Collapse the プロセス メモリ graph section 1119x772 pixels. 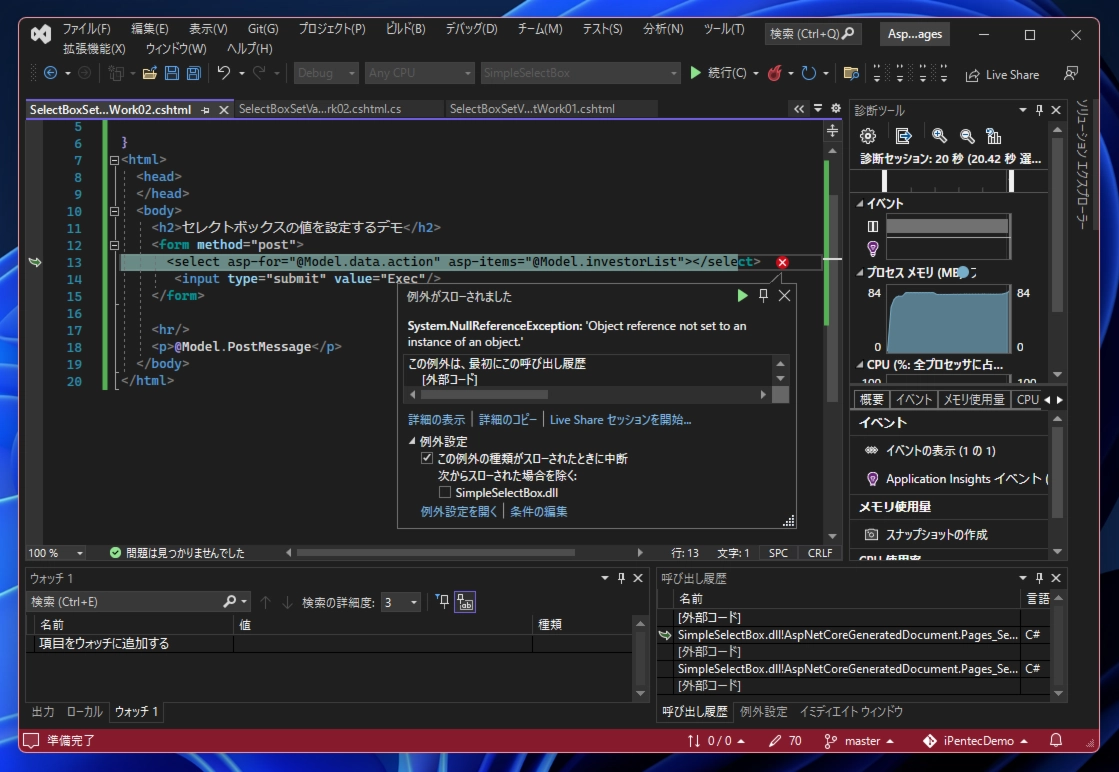pos(859,273)
